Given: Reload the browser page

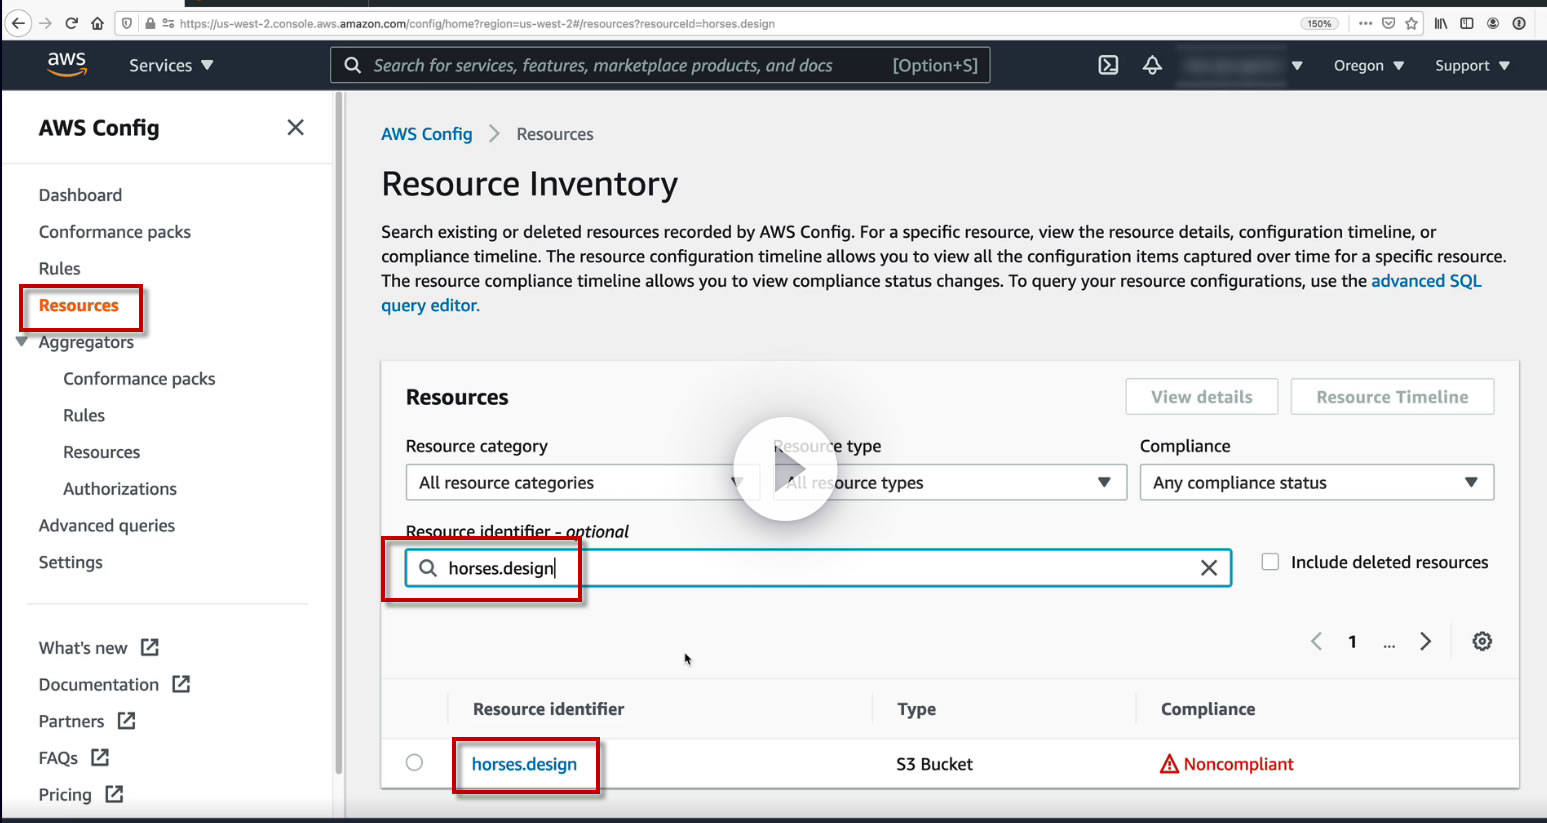Looking at the screenshot, I should coord(71,23).
